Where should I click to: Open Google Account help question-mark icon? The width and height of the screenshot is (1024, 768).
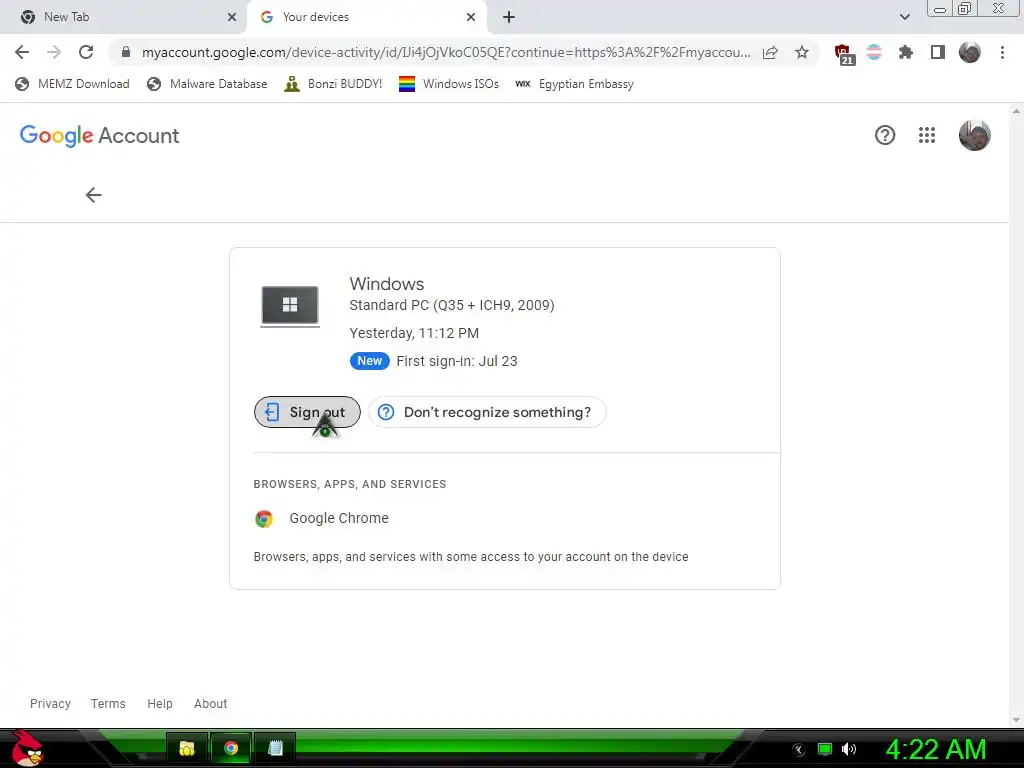click(x=885, y=135)
